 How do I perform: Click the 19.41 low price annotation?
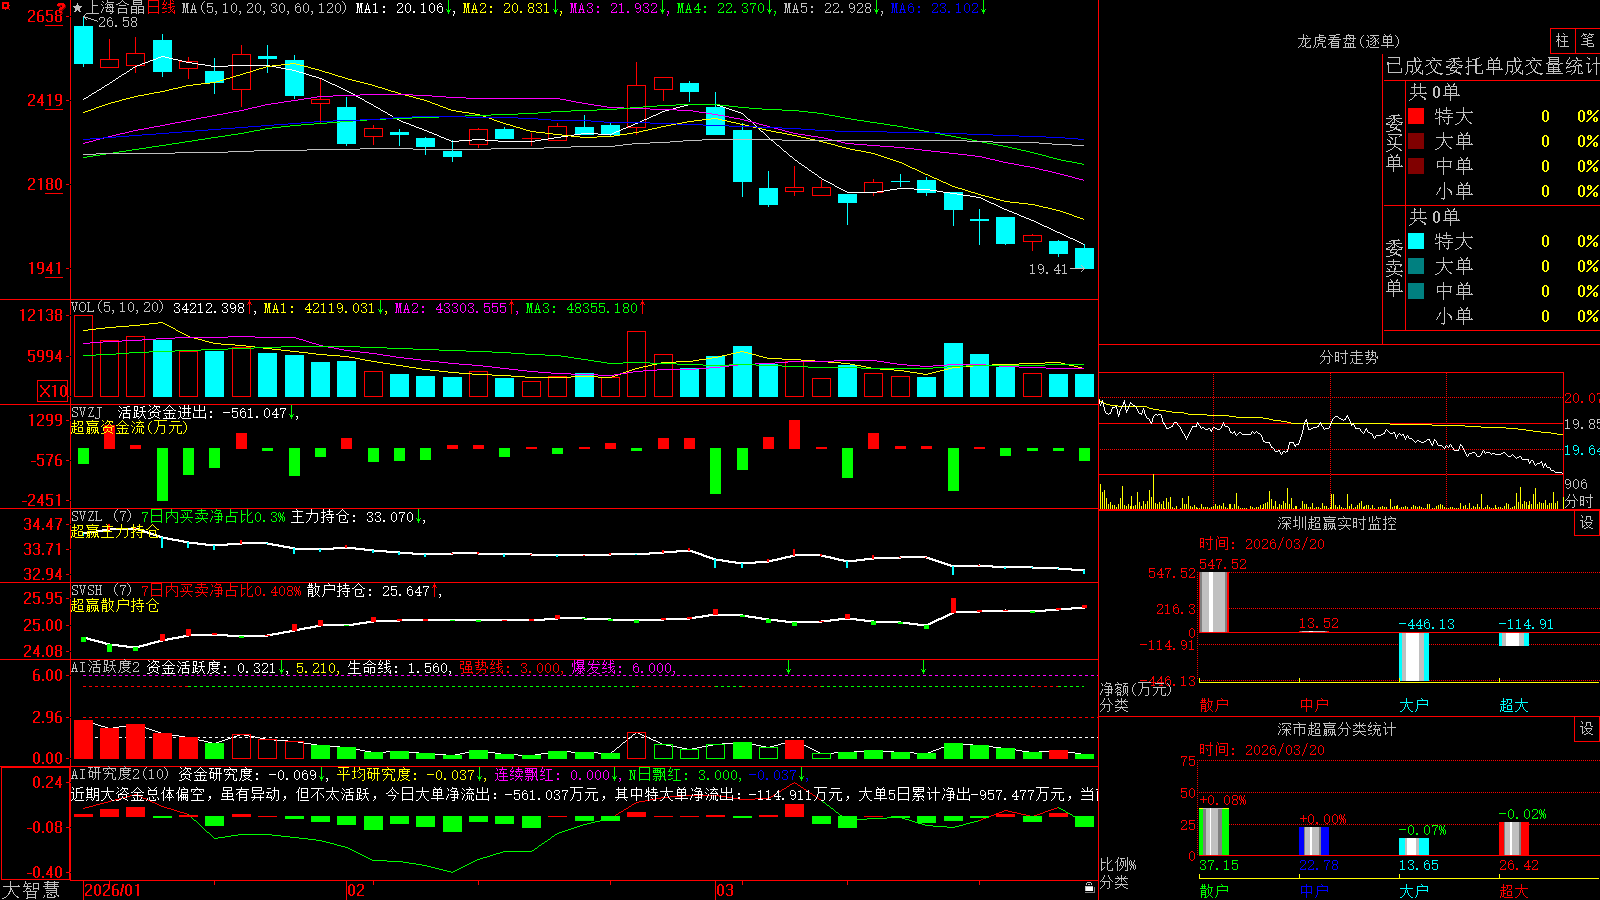click(x=1048, y=269)
